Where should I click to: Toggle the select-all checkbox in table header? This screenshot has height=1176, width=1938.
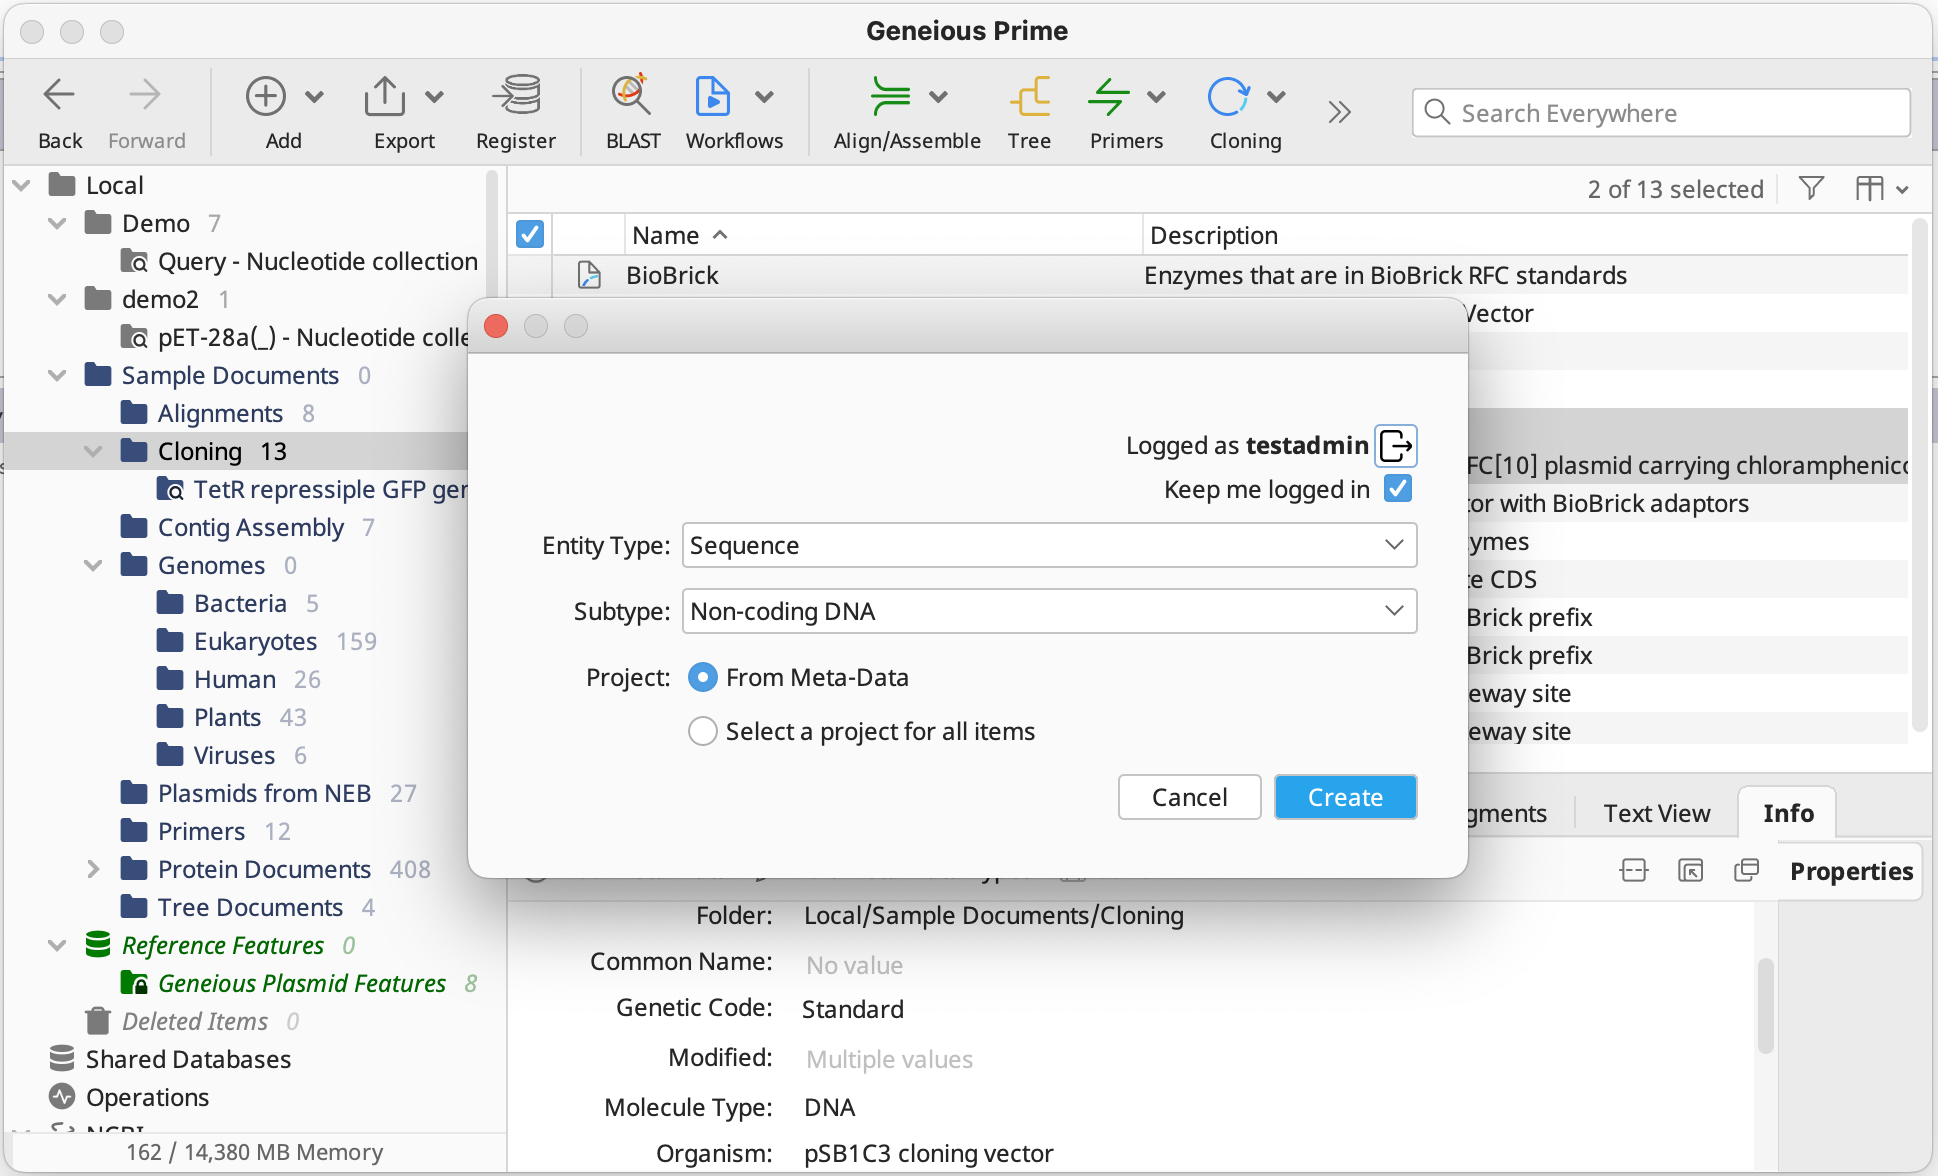pos(530,234)
